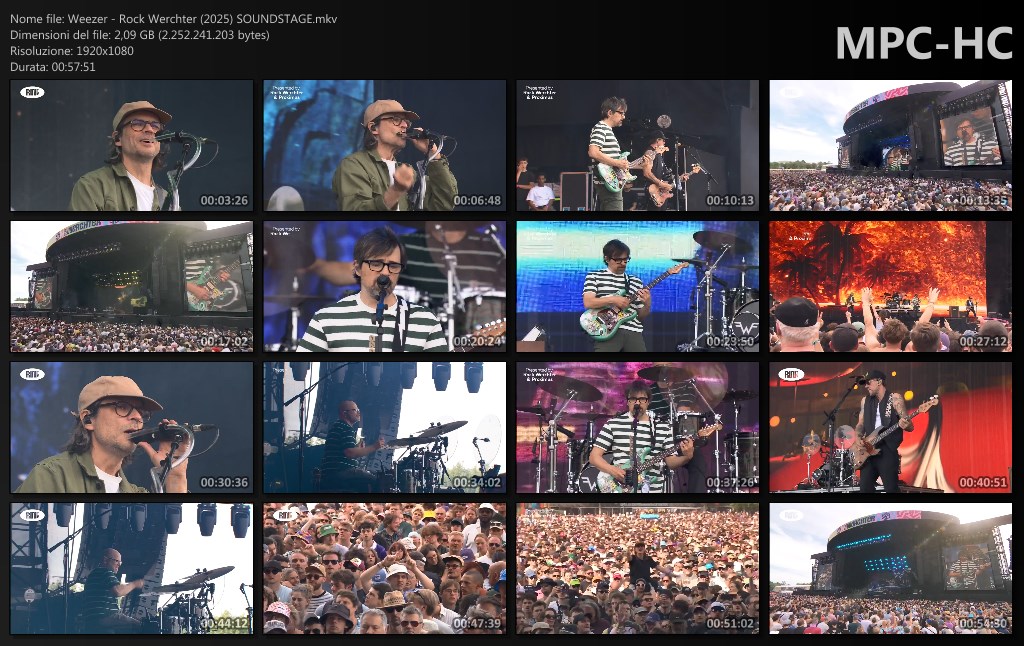1024x646 pixels.
Task: Pick the guitarists thumbnail at 00:10:13
Action: click(637, 146)
